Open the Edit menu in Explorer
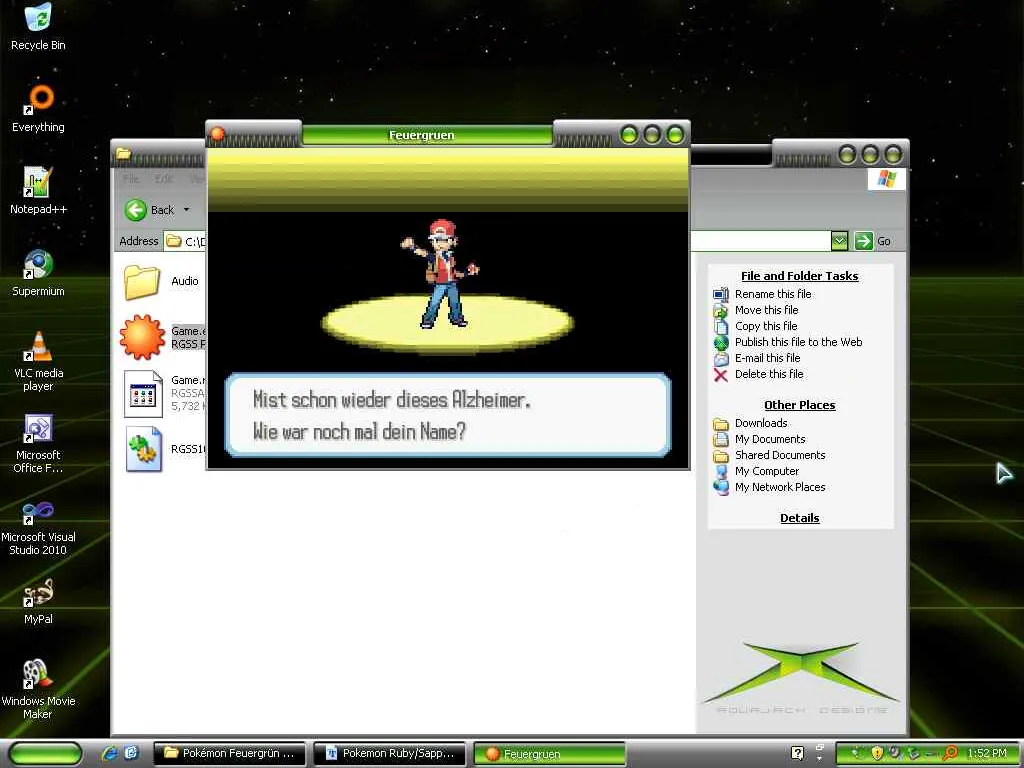 [x=164, y=179]
